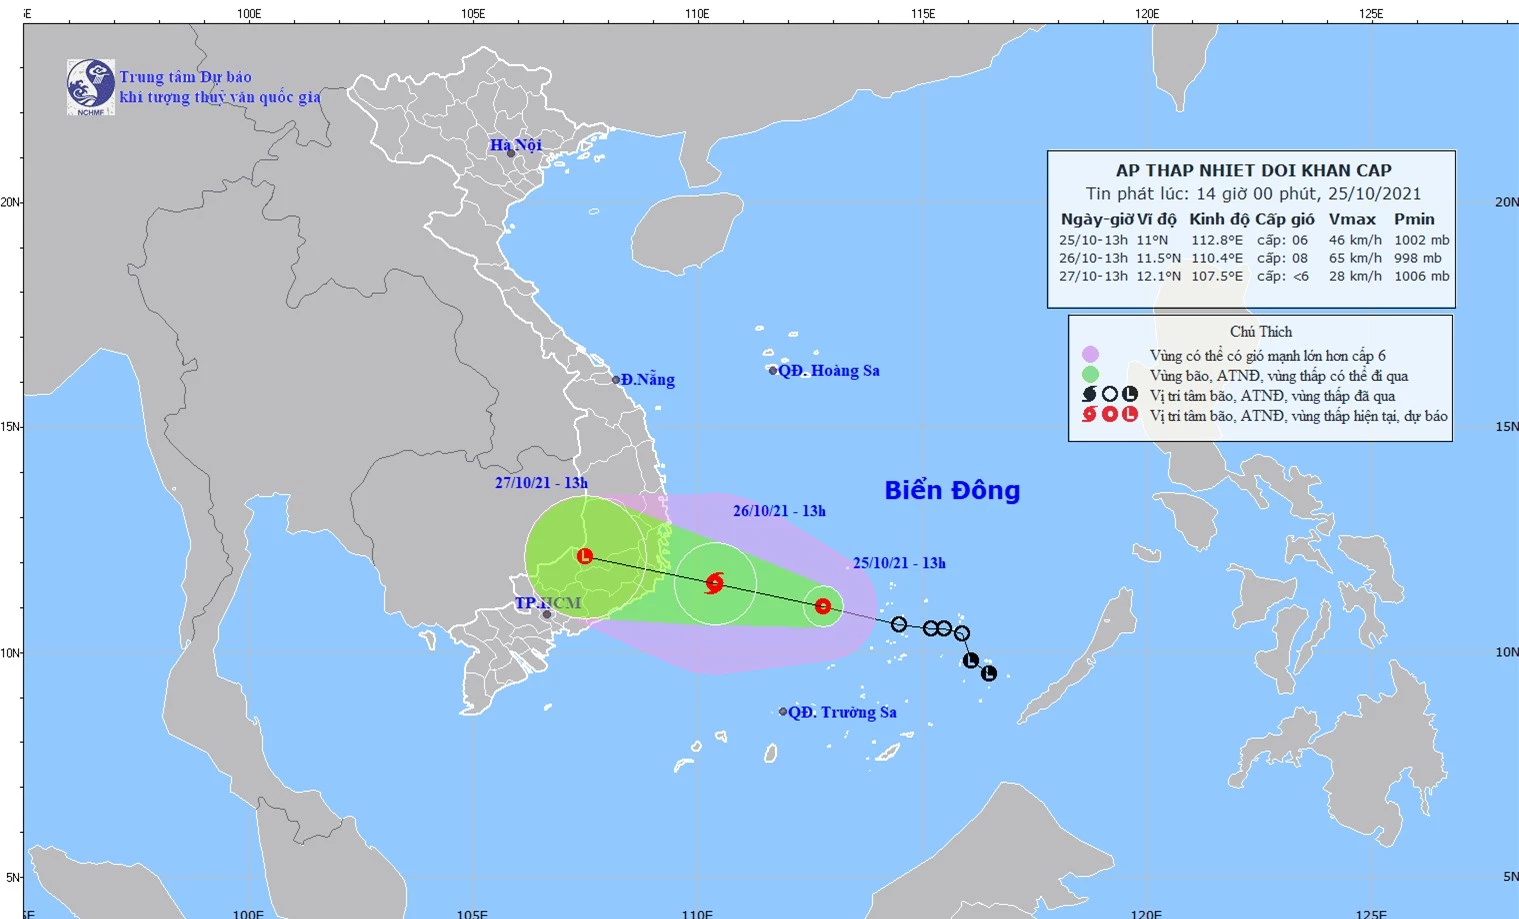Image resolution: width=1519 pixels, height=919 pixels.
Task: Click the NCHMF logo emblem
Action: point(91,87)
